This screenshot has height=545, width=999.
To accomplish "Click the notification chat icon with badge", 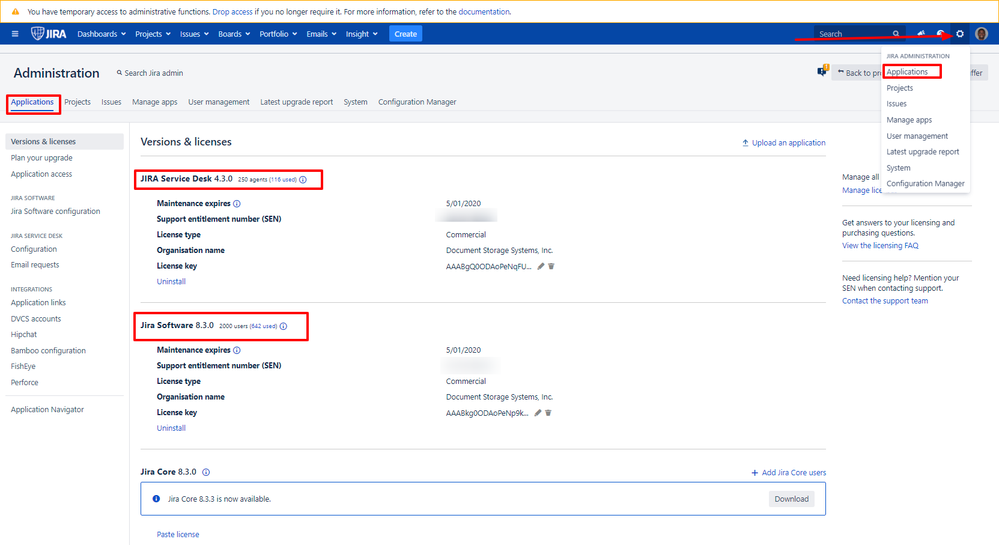I will pos(823,71).
